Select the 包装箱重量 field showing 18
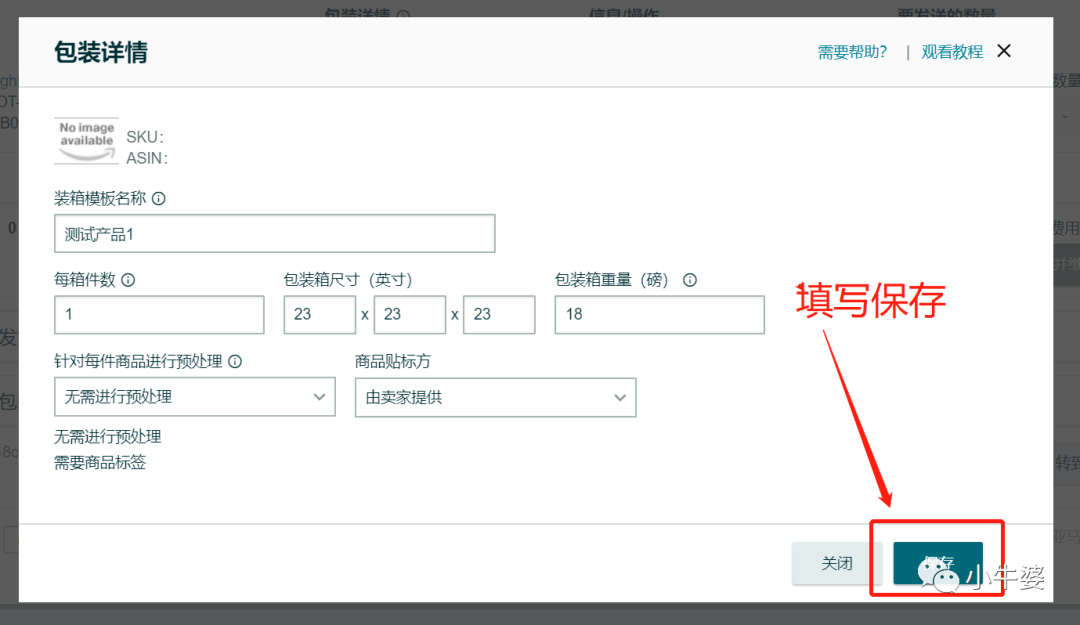Screen dimensions: 1080x625 click(659, 314)
